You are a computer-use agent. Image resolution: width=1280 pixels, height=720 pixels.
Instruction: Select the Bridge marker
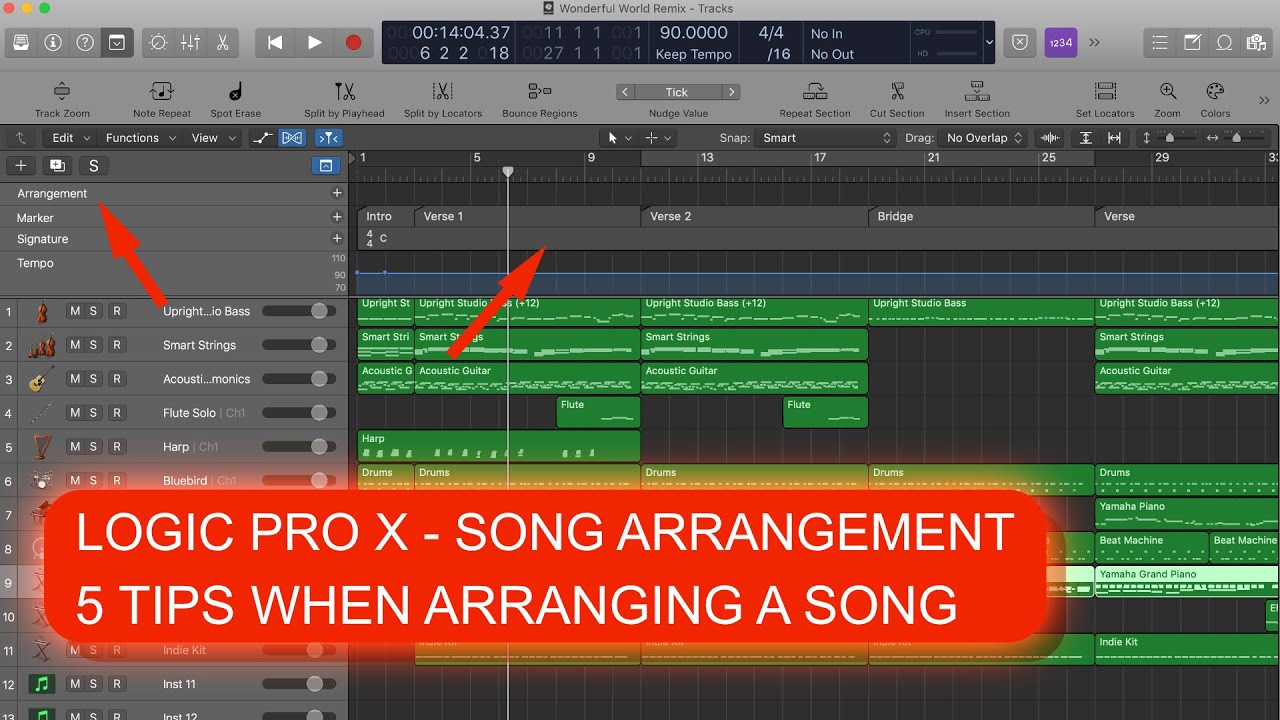coord(981,216)
